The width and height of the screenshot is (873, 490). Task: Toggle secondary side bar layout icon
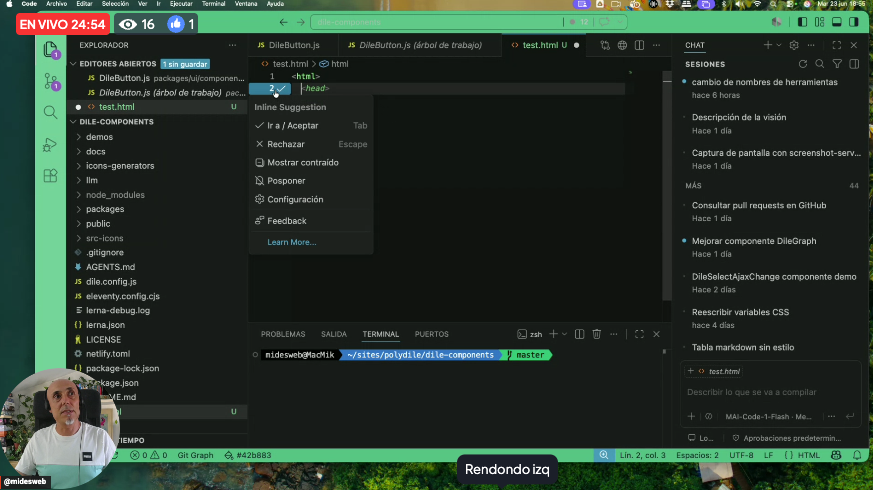coord(854,22)
